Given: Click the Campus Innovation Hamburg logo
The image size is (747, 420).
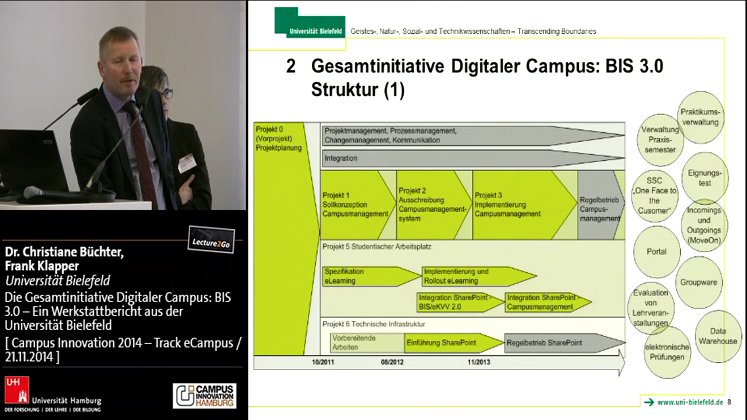Looking at the screenshot, I should pos(204,396).
